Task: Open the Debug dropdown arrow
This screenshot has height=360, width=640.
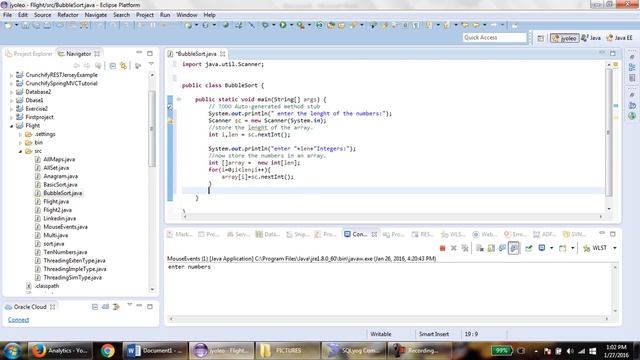Action: [x=273, y=25]
